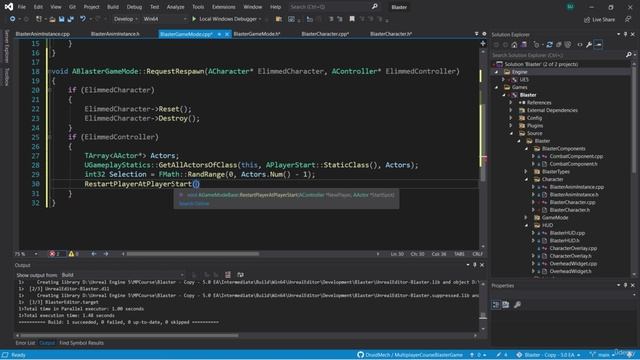Image resolution: width=640 pixels, height=360 pixels.
Task: Select OverheadWidget.h in Solution Explorer
Action: (570, 271)
